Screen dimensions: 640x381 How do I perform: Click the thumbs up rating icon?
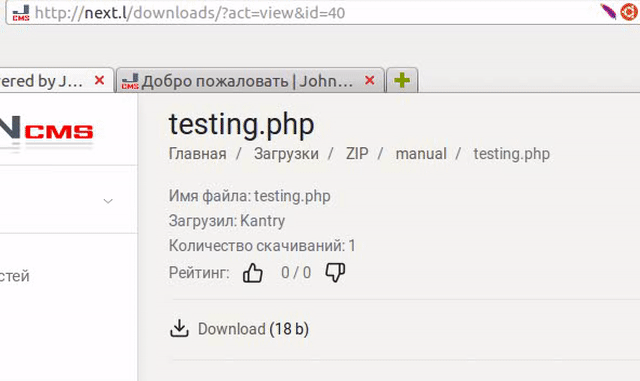click(x=253, y=273)
